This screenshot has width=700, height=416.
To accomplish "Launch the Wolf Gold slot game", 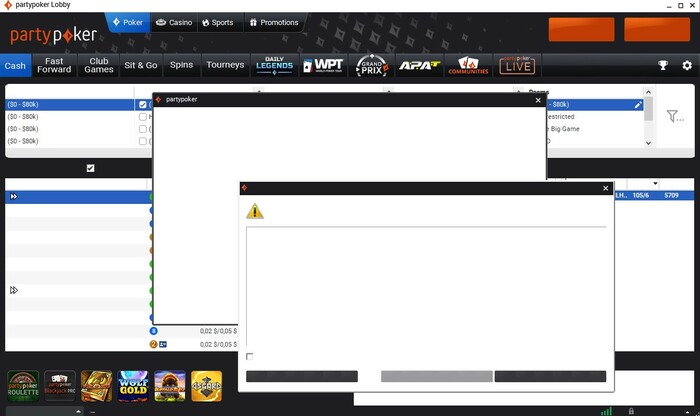I will pyautogui.click(x=133, y=386).
